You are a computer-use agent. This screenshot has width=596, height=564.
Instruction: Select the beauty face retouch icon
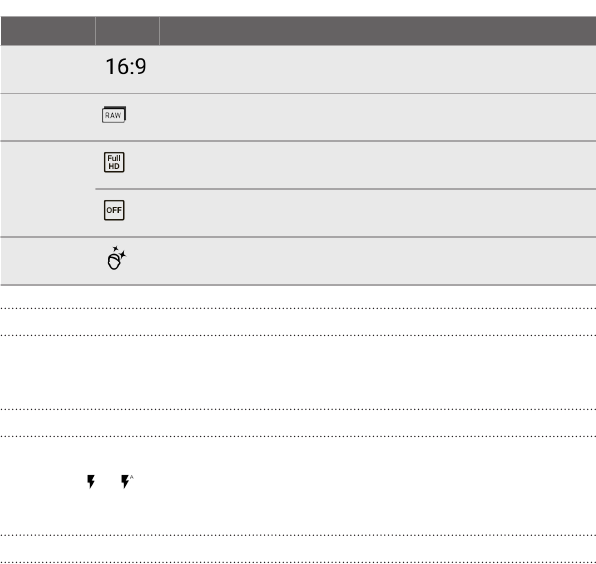[116, 258]
